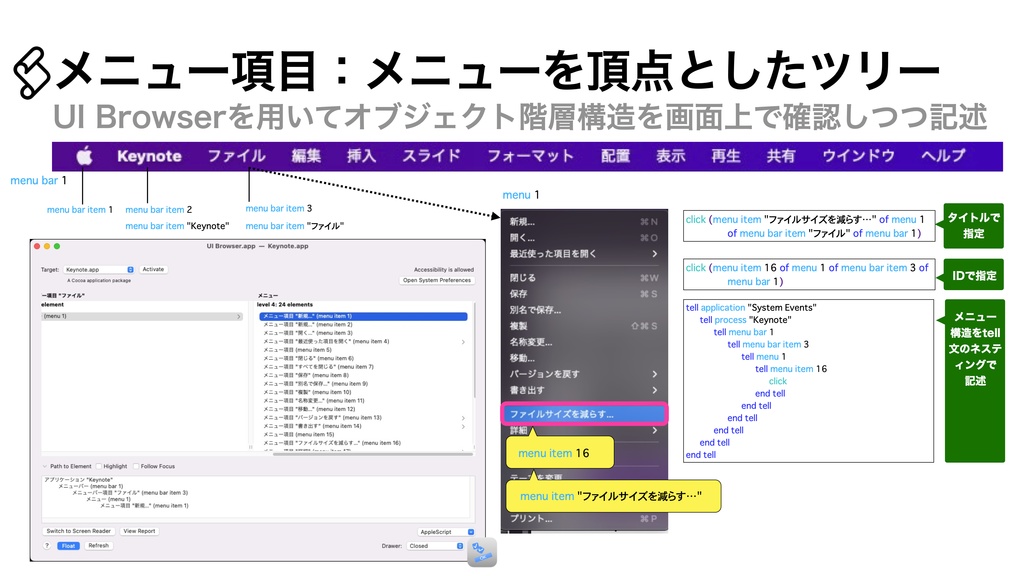1024x576 pixels.
Task: Click the Activate button
Action: 153,269
